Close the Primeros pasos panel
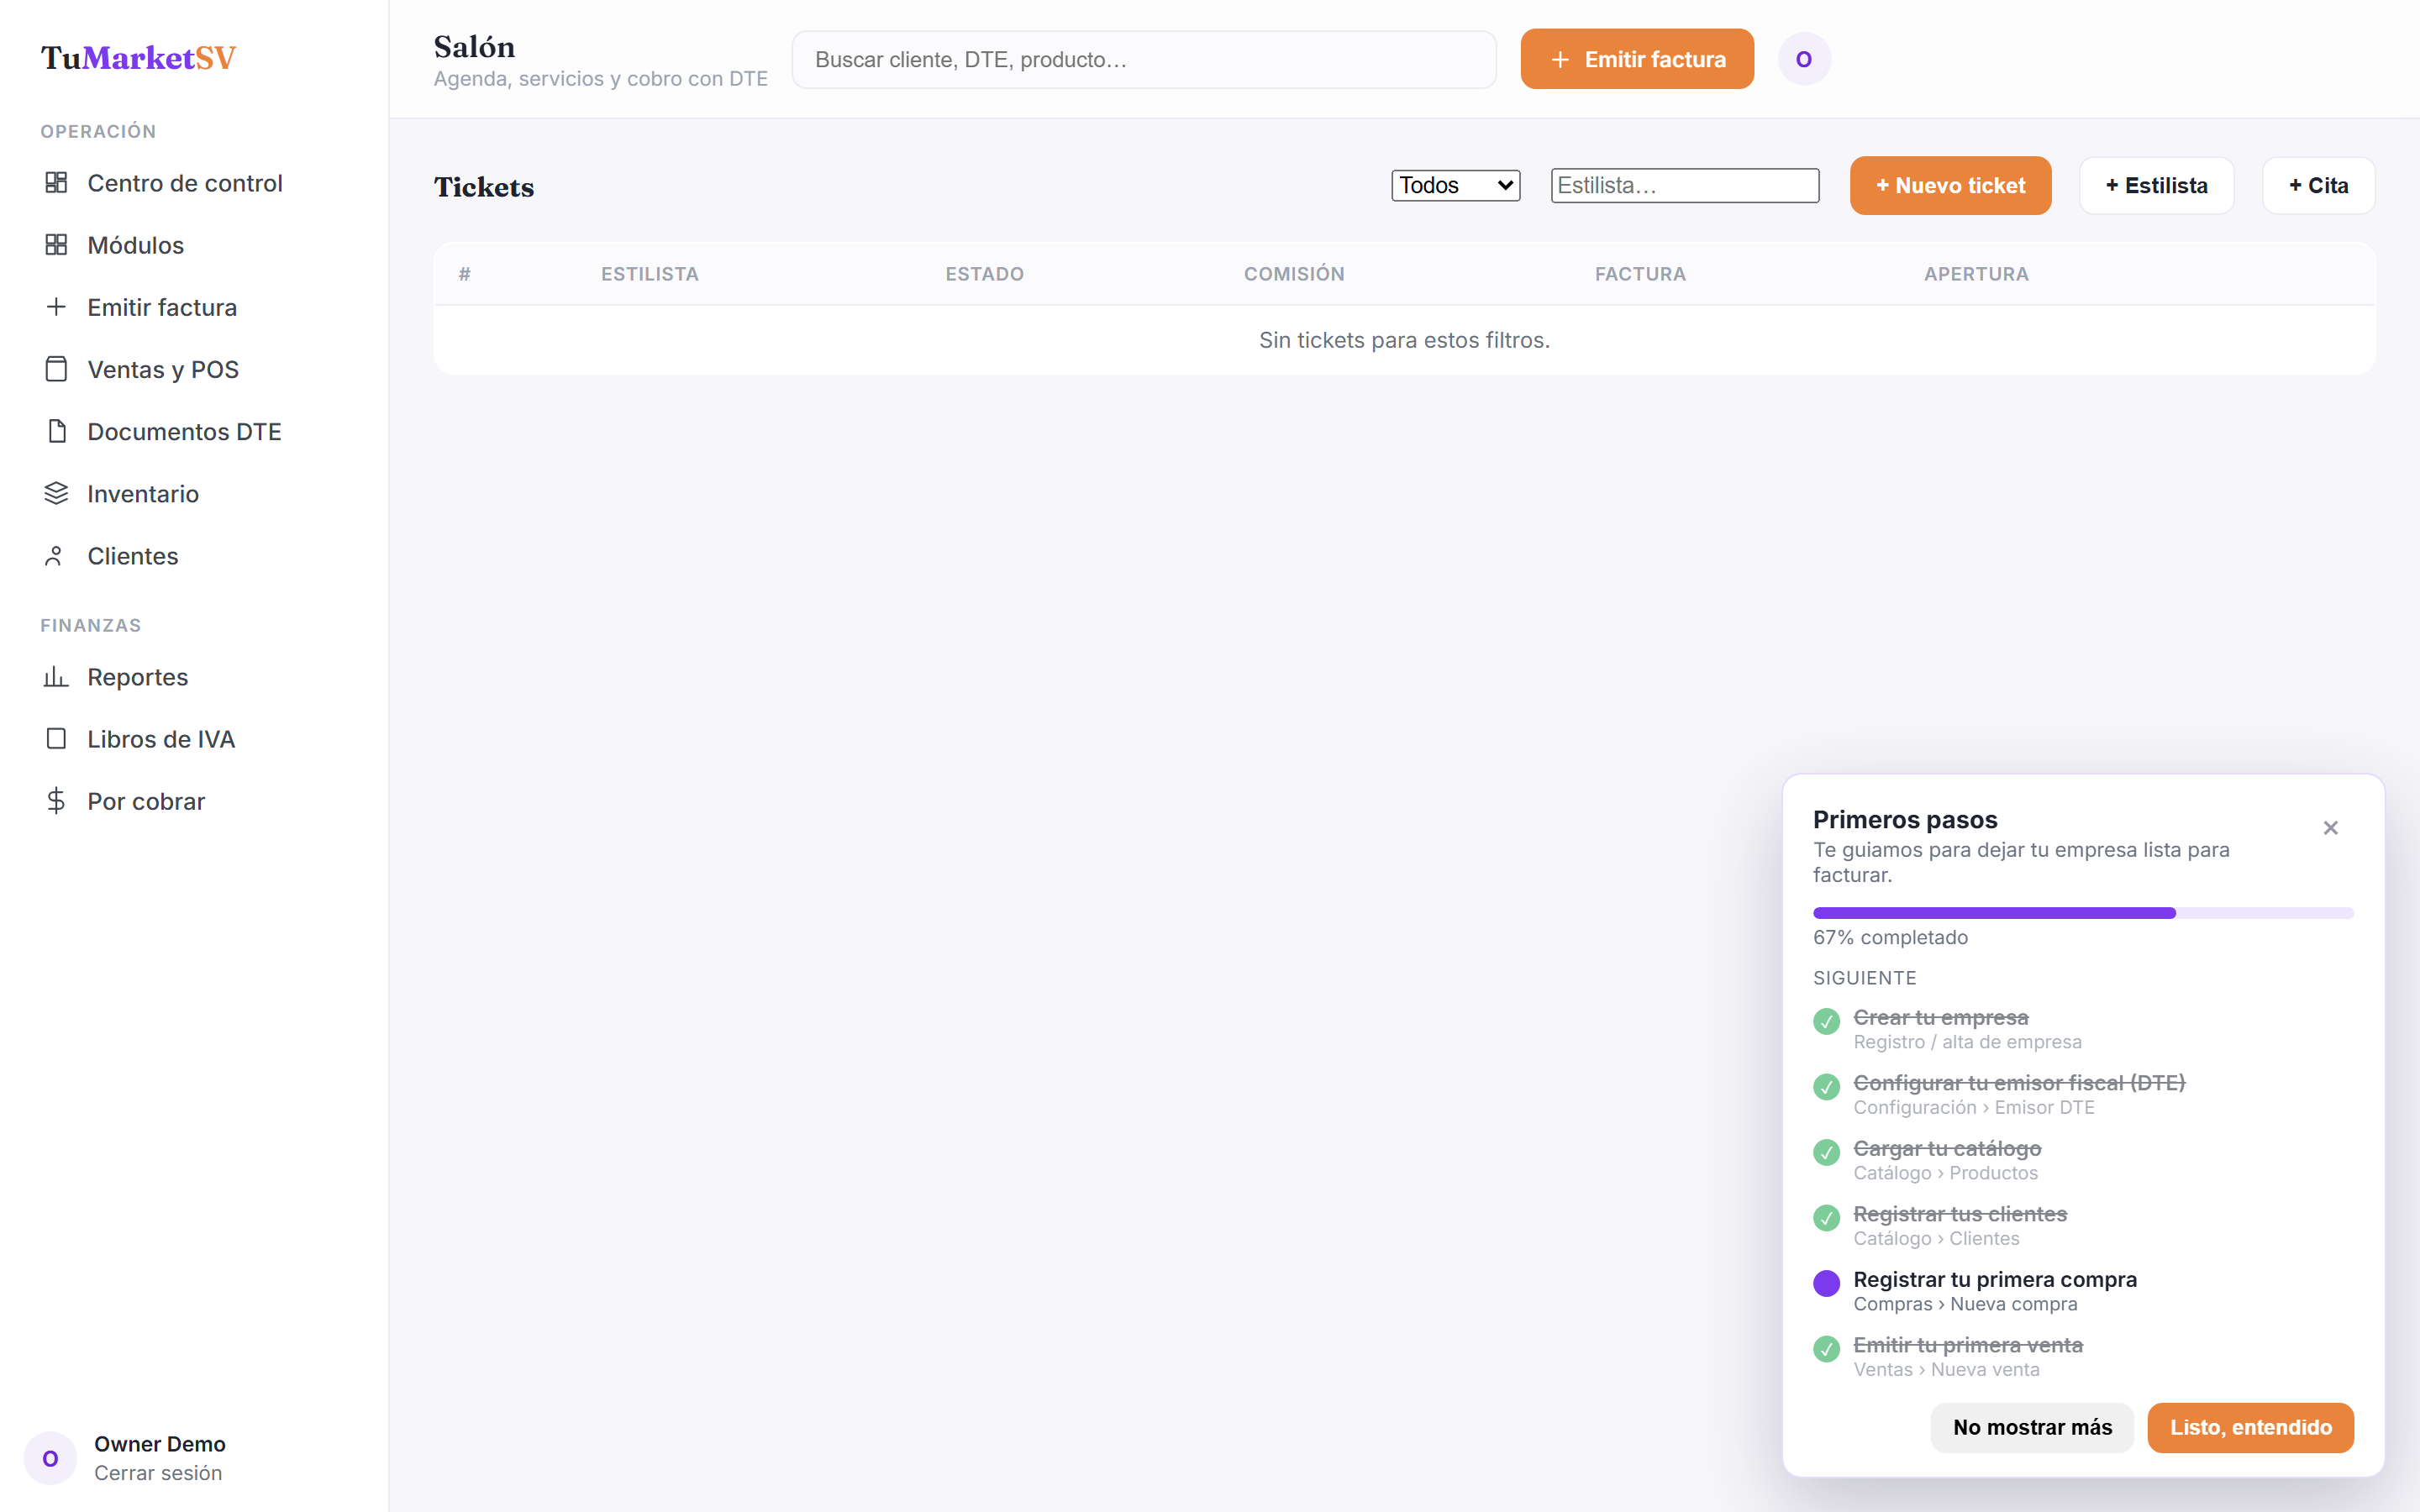The height and width of the screenshot is (1512, 2420). (2331, 828)
